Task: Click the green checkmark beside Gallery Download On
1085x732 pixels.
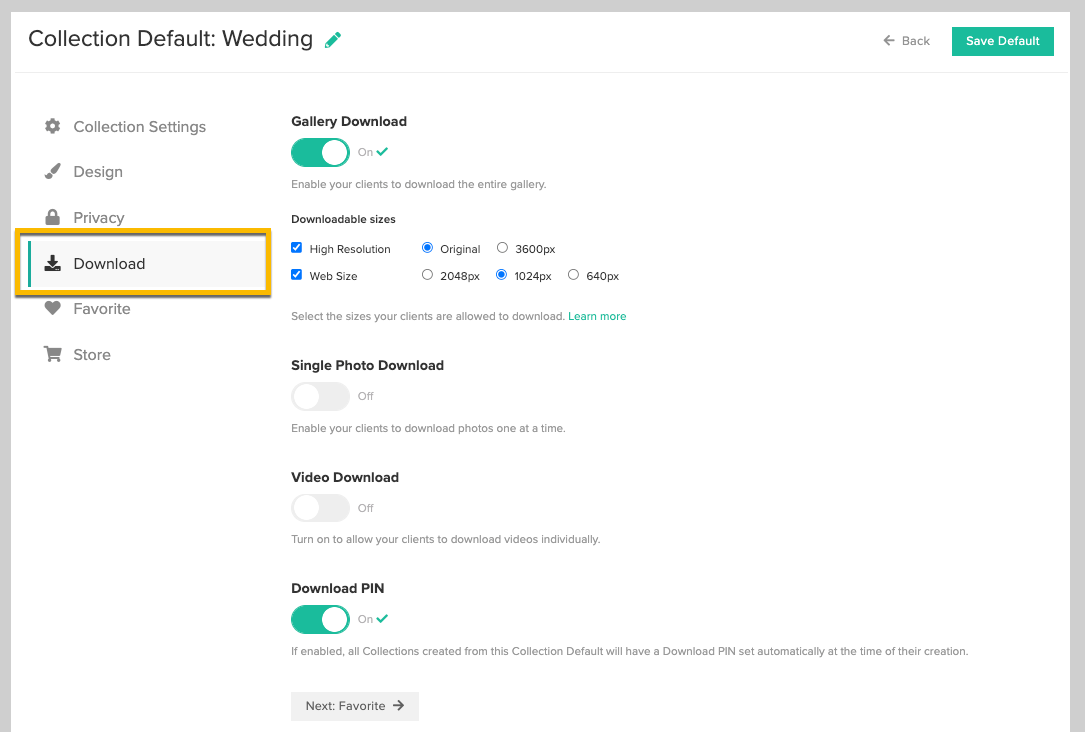Action: point(382,152)
